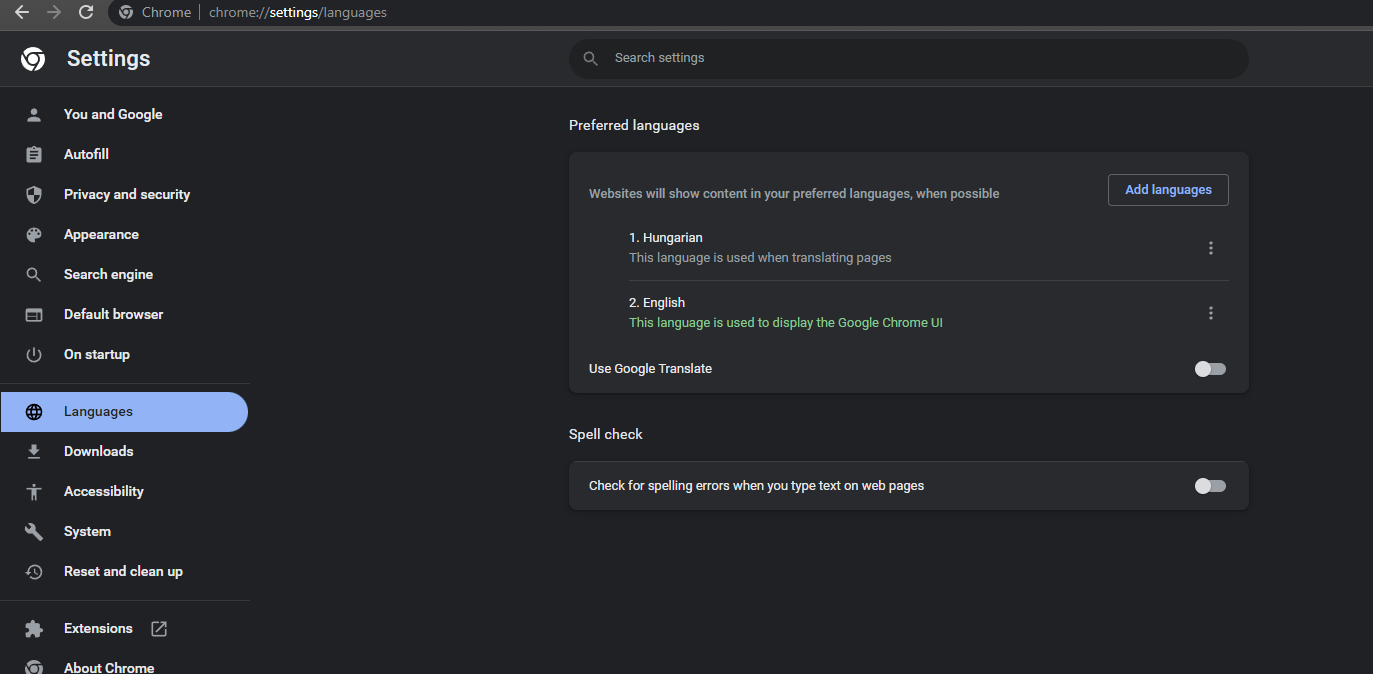Click the magnifier icon in Search settings
This screenshot has height=674, width=1373.
tap(591, 58)
